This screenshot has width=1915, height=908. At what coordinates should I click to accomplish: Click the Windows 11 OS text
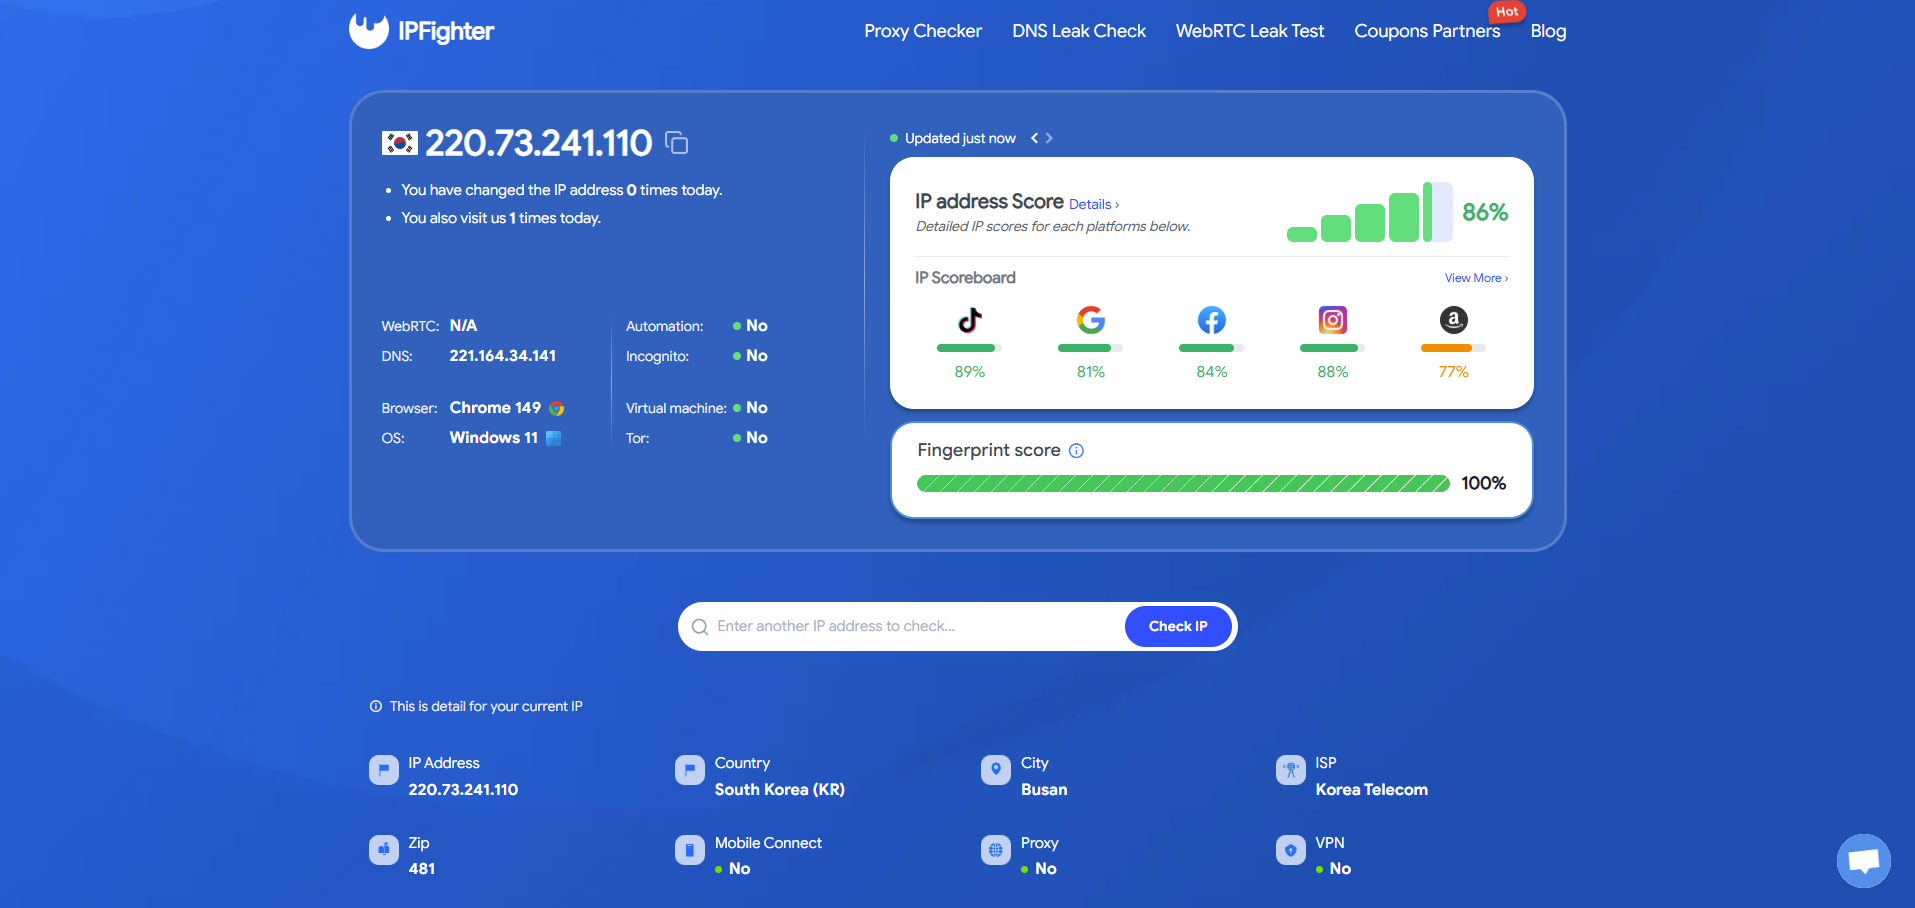click(494, 438)
